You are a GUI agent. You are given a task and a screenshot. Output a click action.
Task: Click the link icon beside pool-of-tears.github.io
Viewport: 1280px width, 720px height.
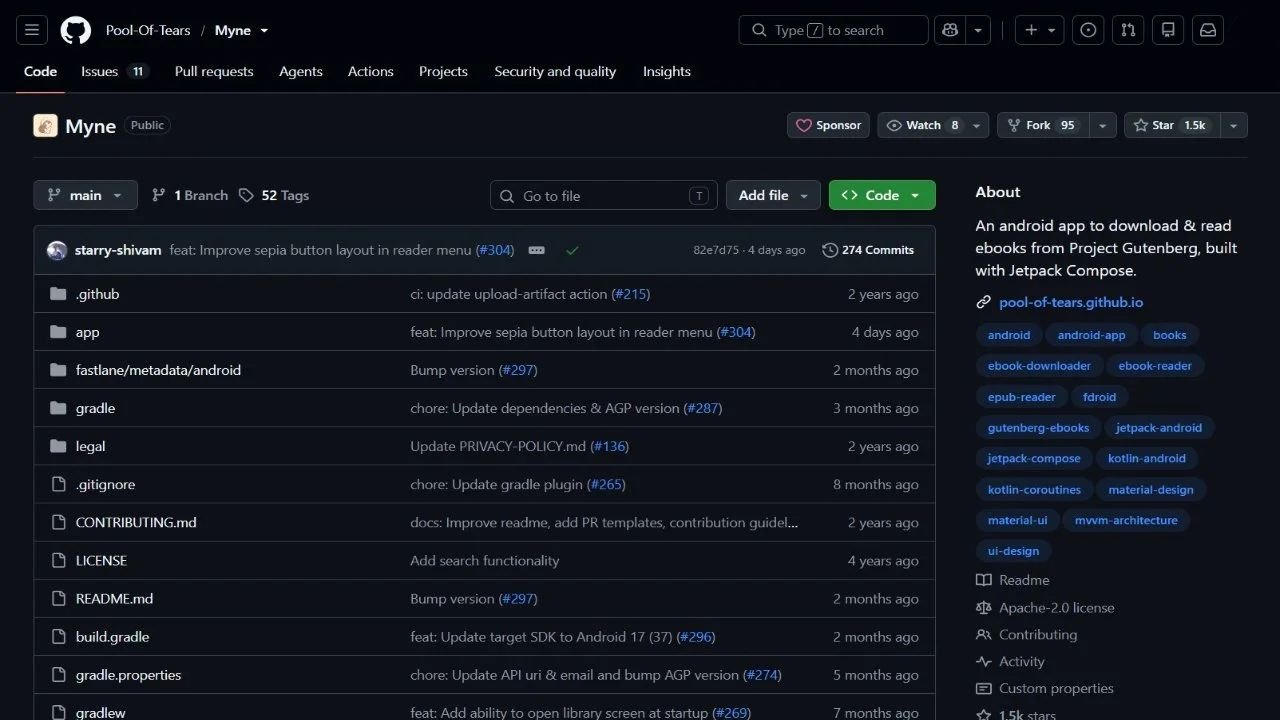(x=983, y=302)
